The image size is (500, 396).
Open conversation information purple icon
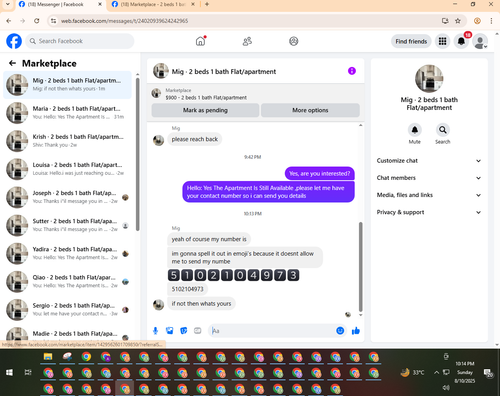point(352,71)
